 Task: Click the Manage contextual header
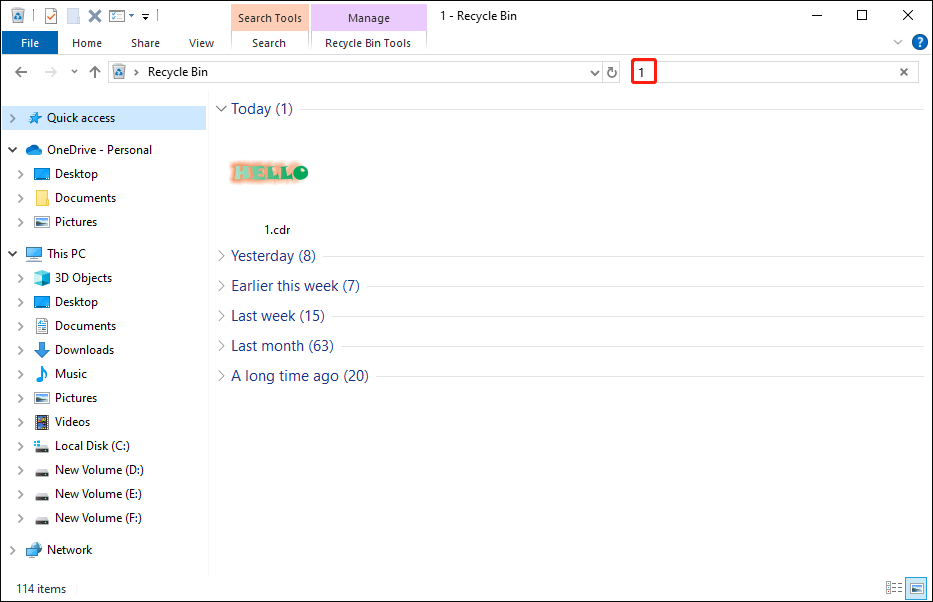click(x=369, y=18)
